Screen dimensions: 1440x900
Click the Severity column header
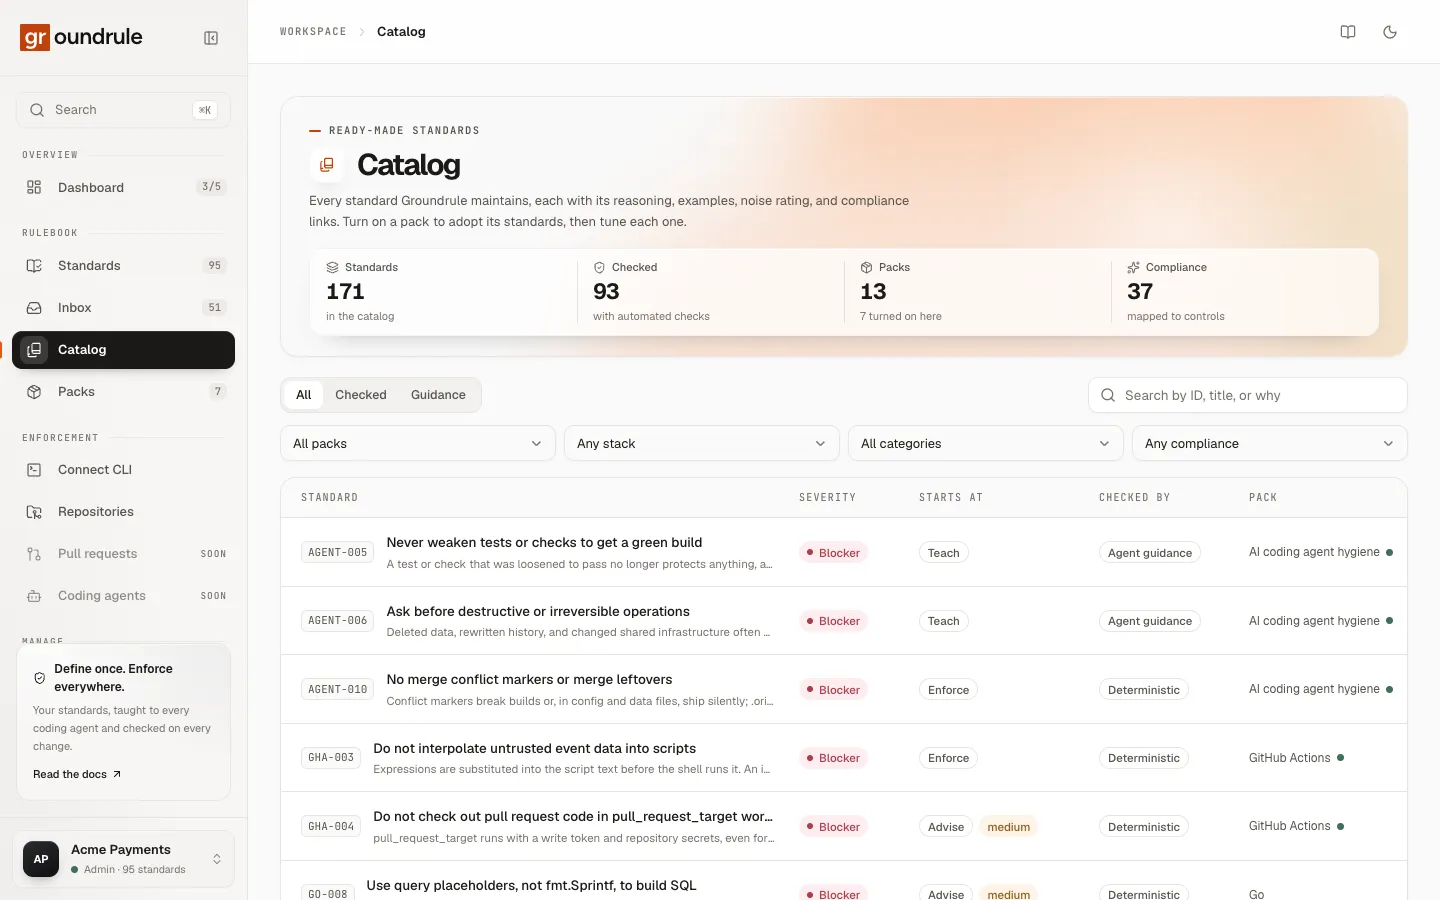click(x=828, y=498)
